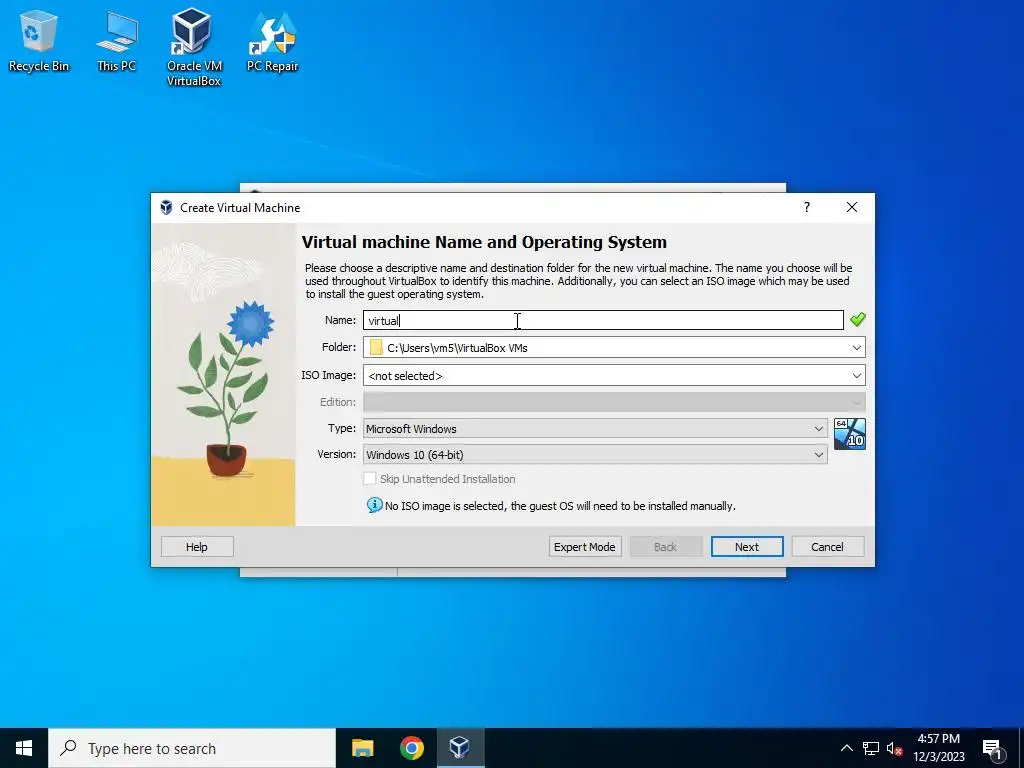This screenshot has height=768, width=1024.
Task: Launch Google Chrome from the taskbar
Action: click(411, 748)
